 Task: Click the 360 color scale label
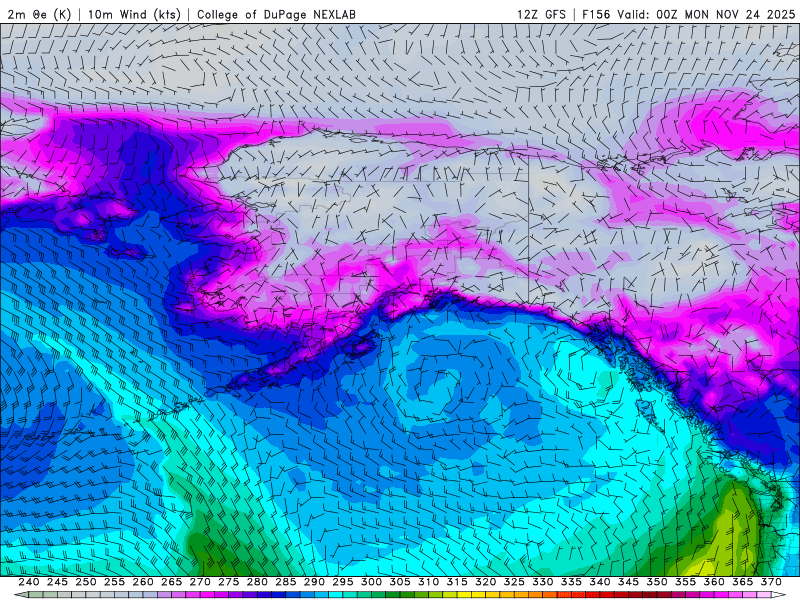coord(714,582)
